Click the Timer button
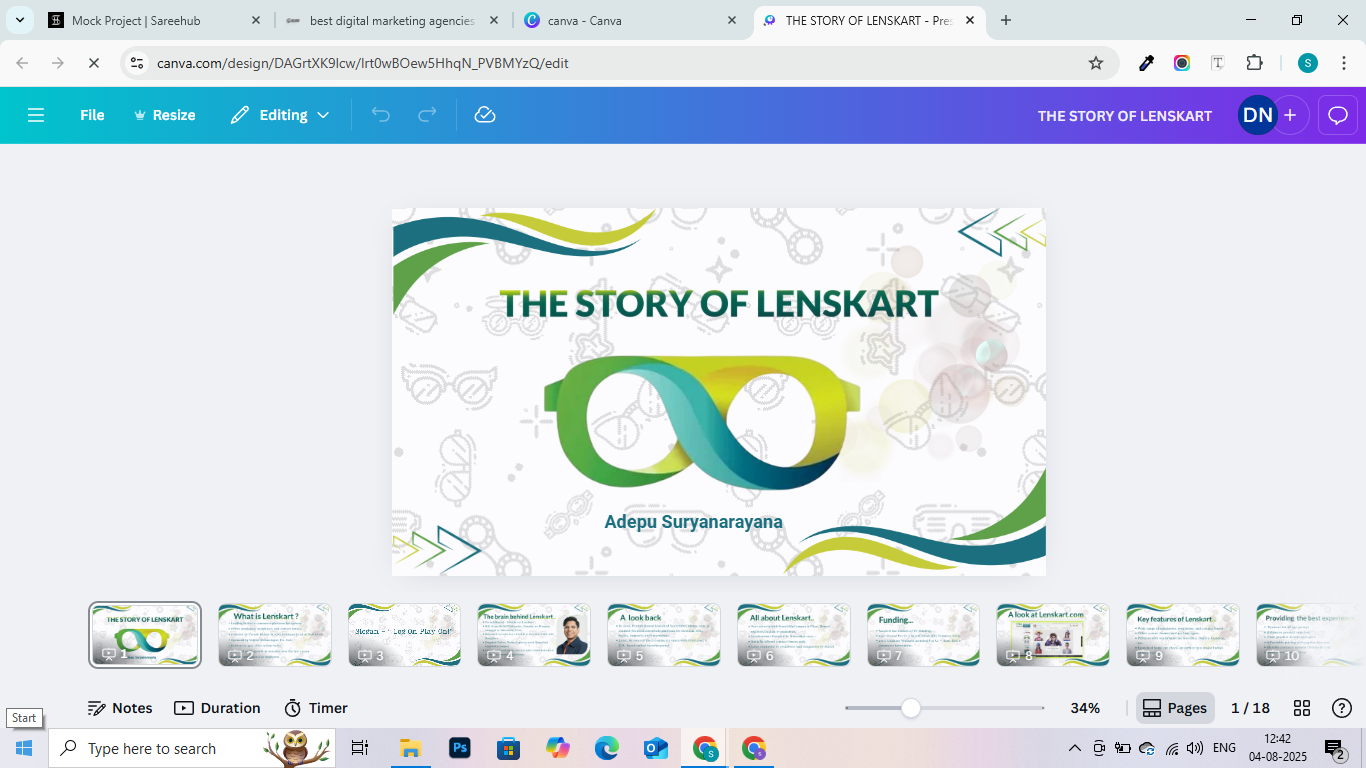 click(316, 708)
